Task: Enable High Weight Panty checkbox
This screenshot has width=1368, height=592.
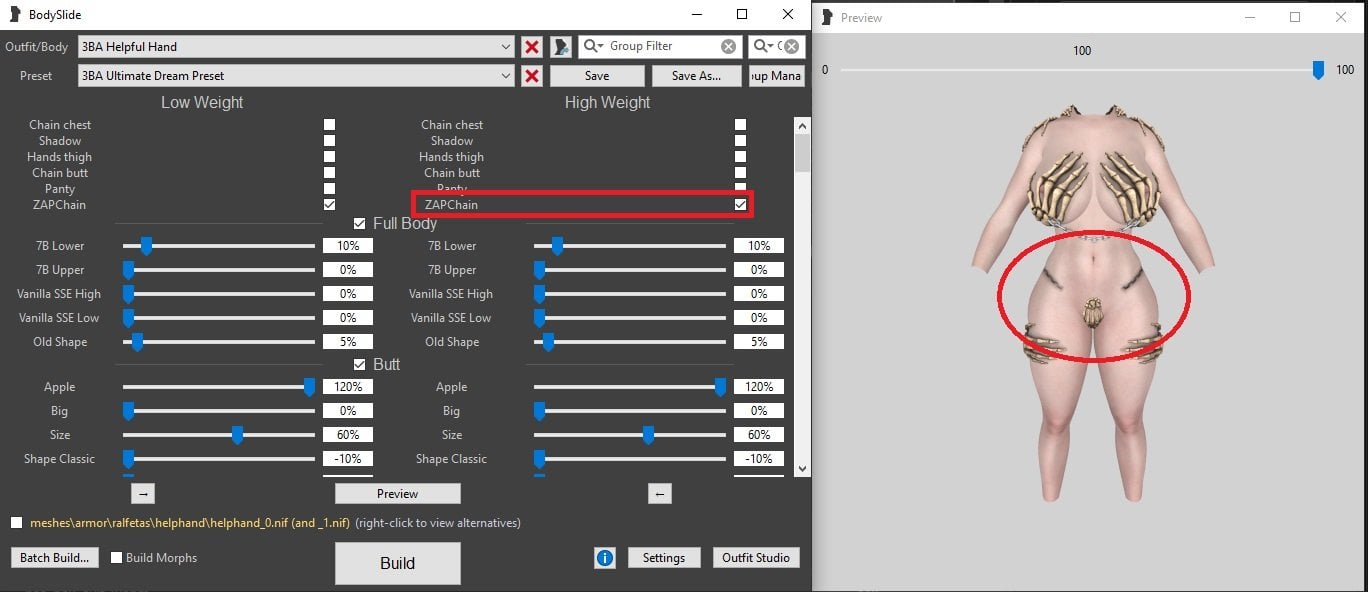Action: tap(740, 188)
